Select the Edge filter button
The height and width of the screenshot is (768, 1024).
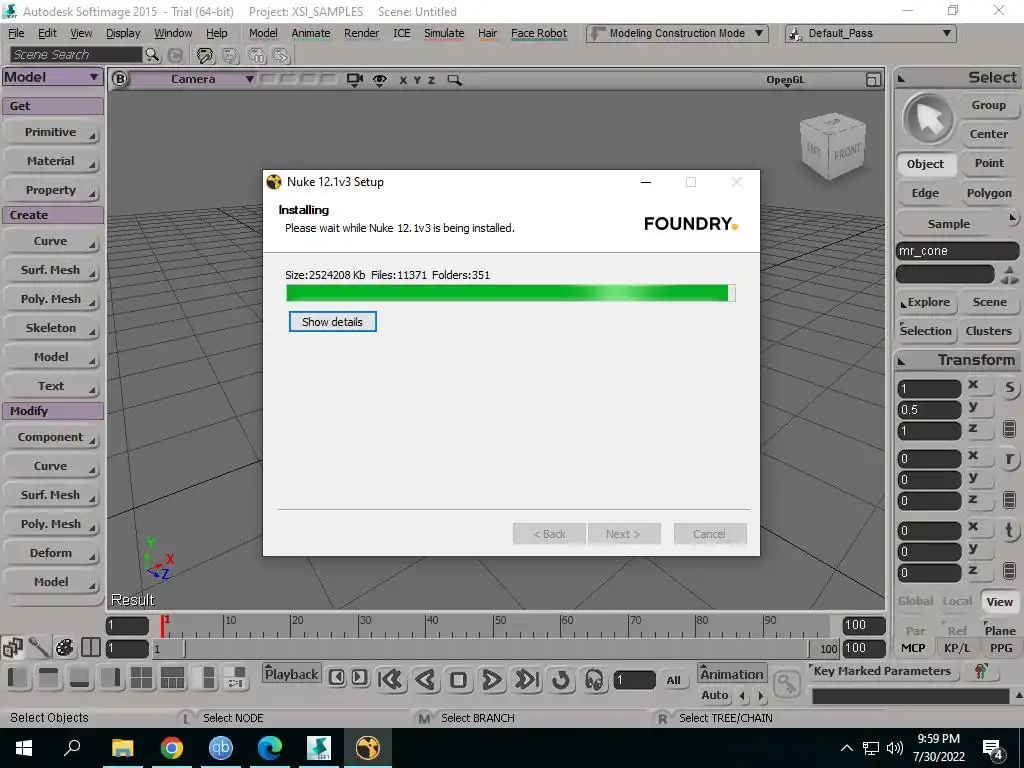pos(925,193)
